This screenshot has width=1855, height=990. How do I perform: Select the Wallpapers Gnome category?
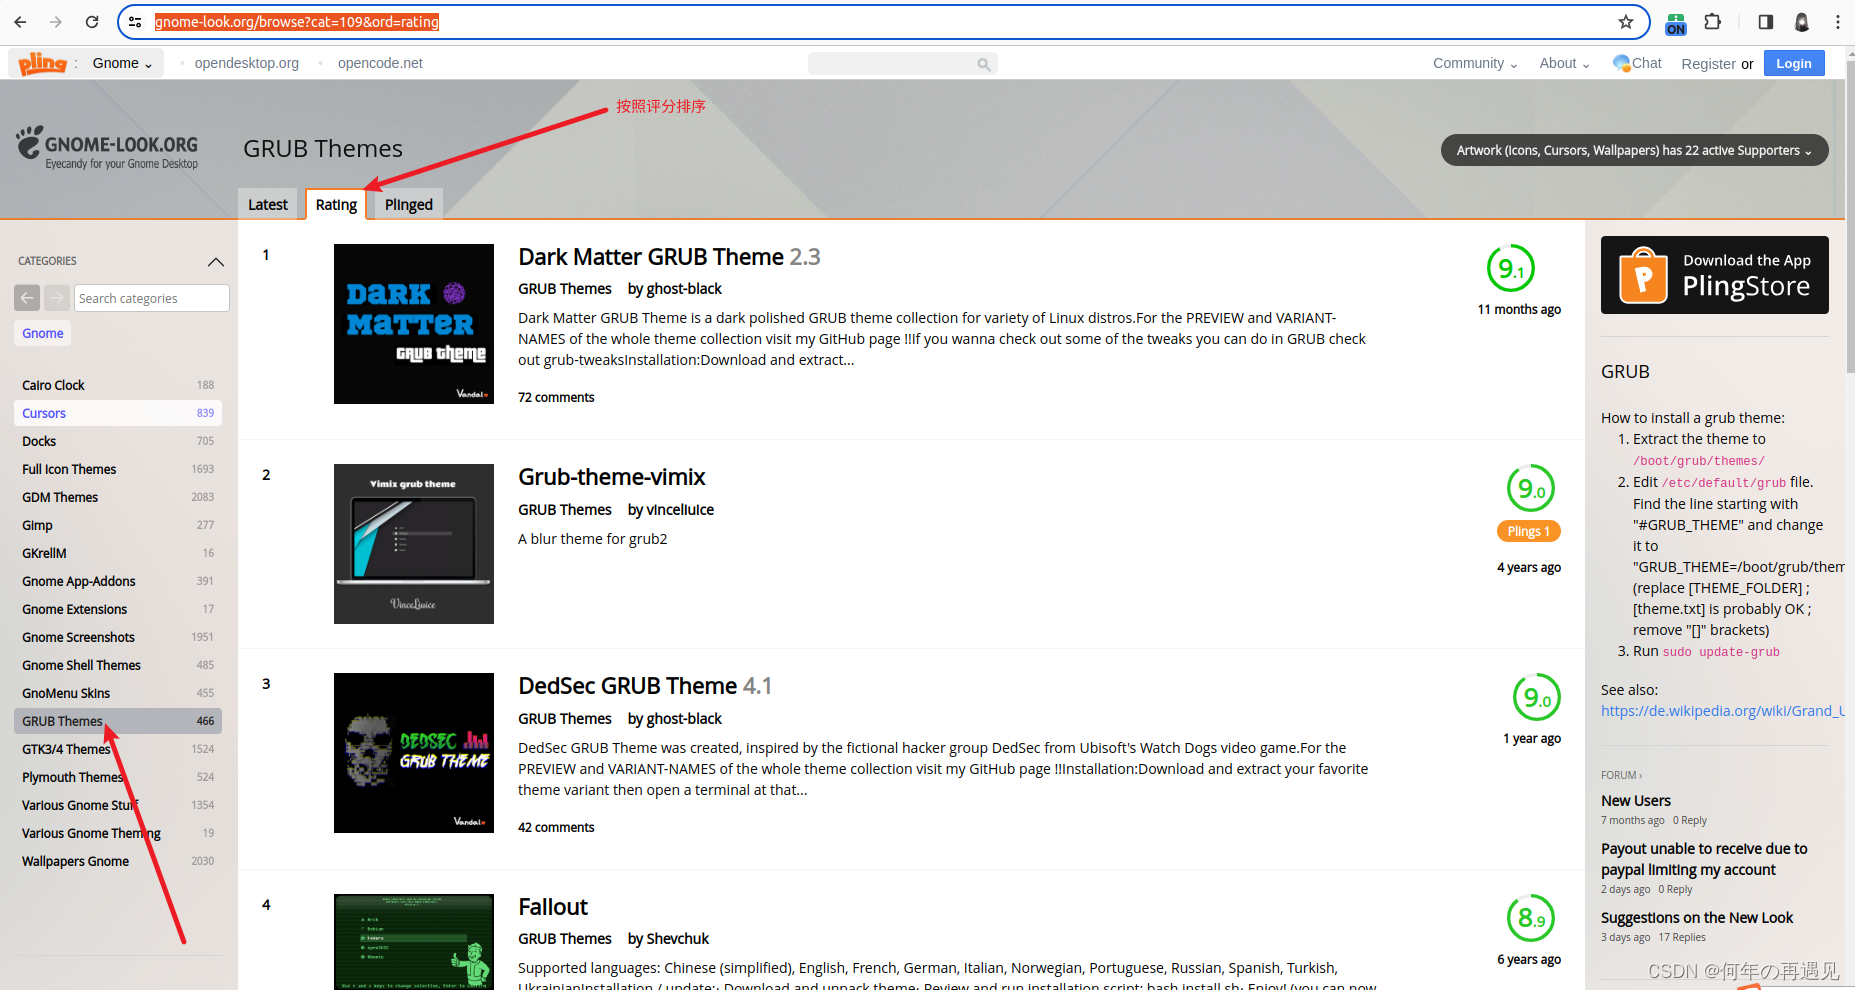pyautogui.click(x=118, y=861)
